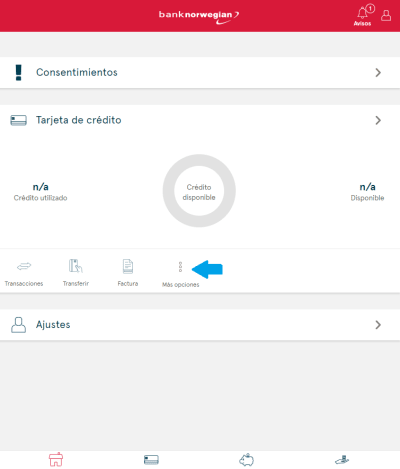The image size is (400, 469).
Task: Expand Consentimientos row chevron
Action: click(x=378, y=73)
